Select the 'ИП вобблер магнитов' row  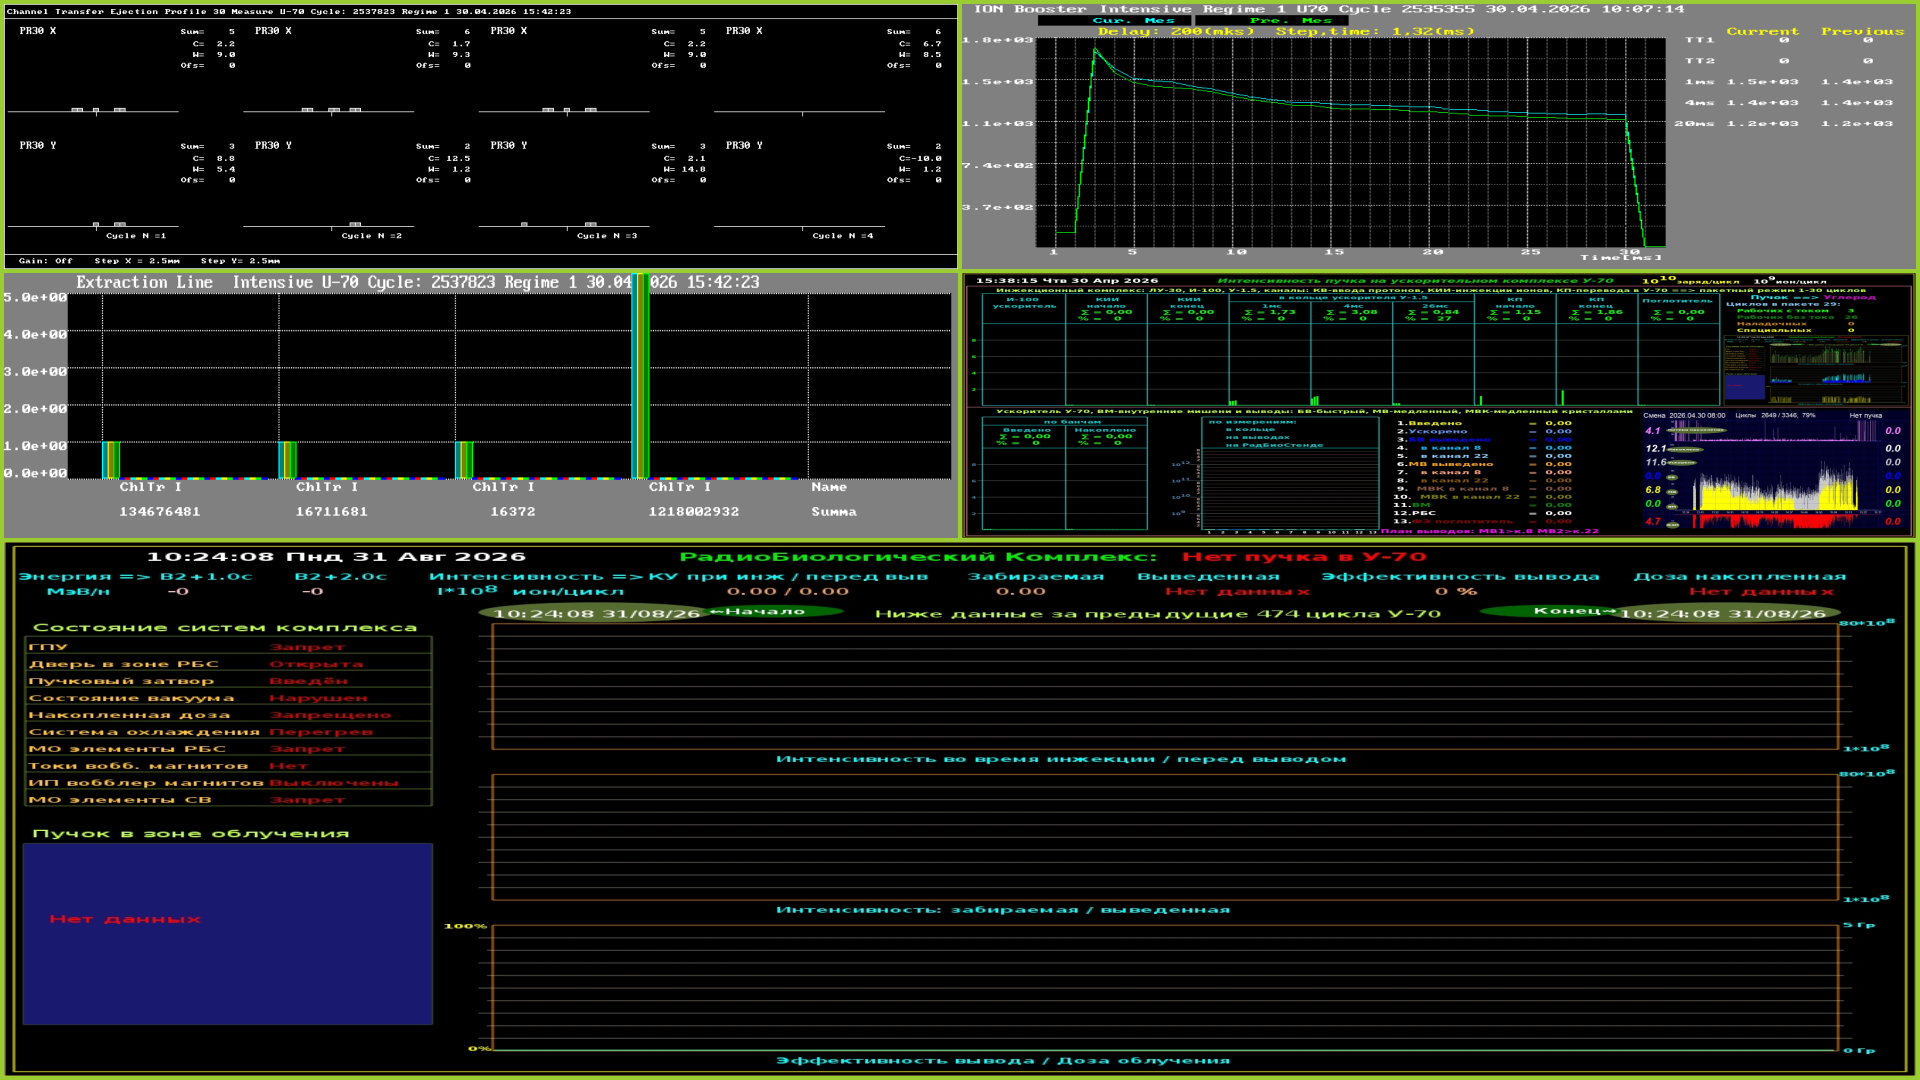228,783
